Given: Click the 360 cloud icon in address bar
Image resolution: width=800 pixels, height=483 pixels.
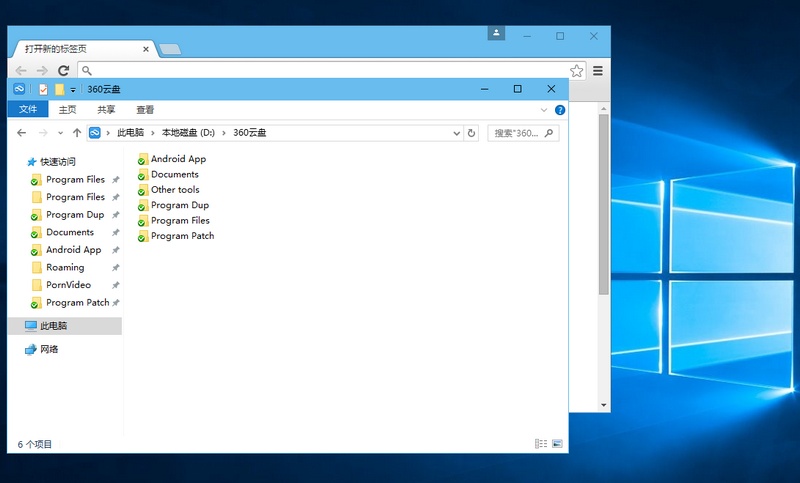Looking at the screenshot, I should pyautogui.click(x=95, y=133).
